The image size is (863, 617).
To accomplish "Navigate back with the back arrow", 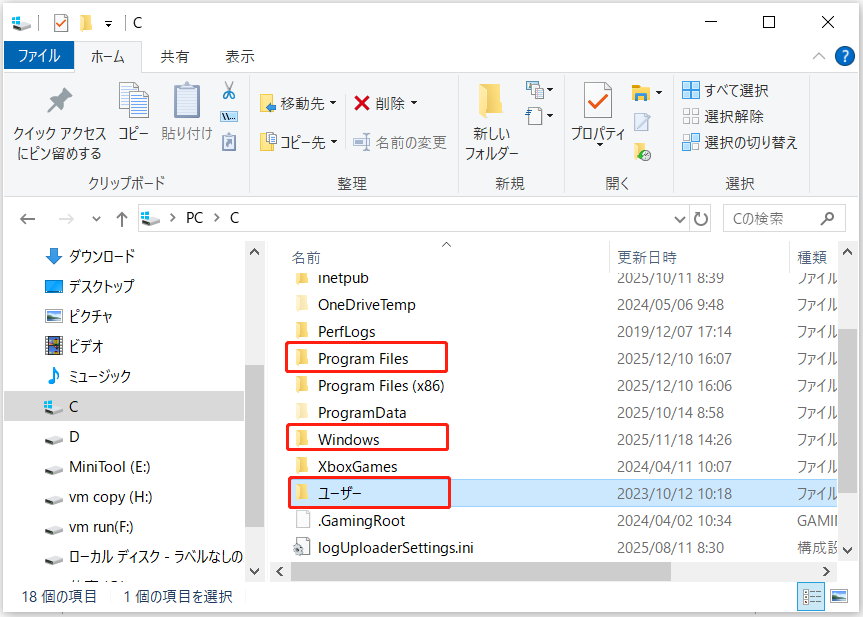I will coord(27,218).
